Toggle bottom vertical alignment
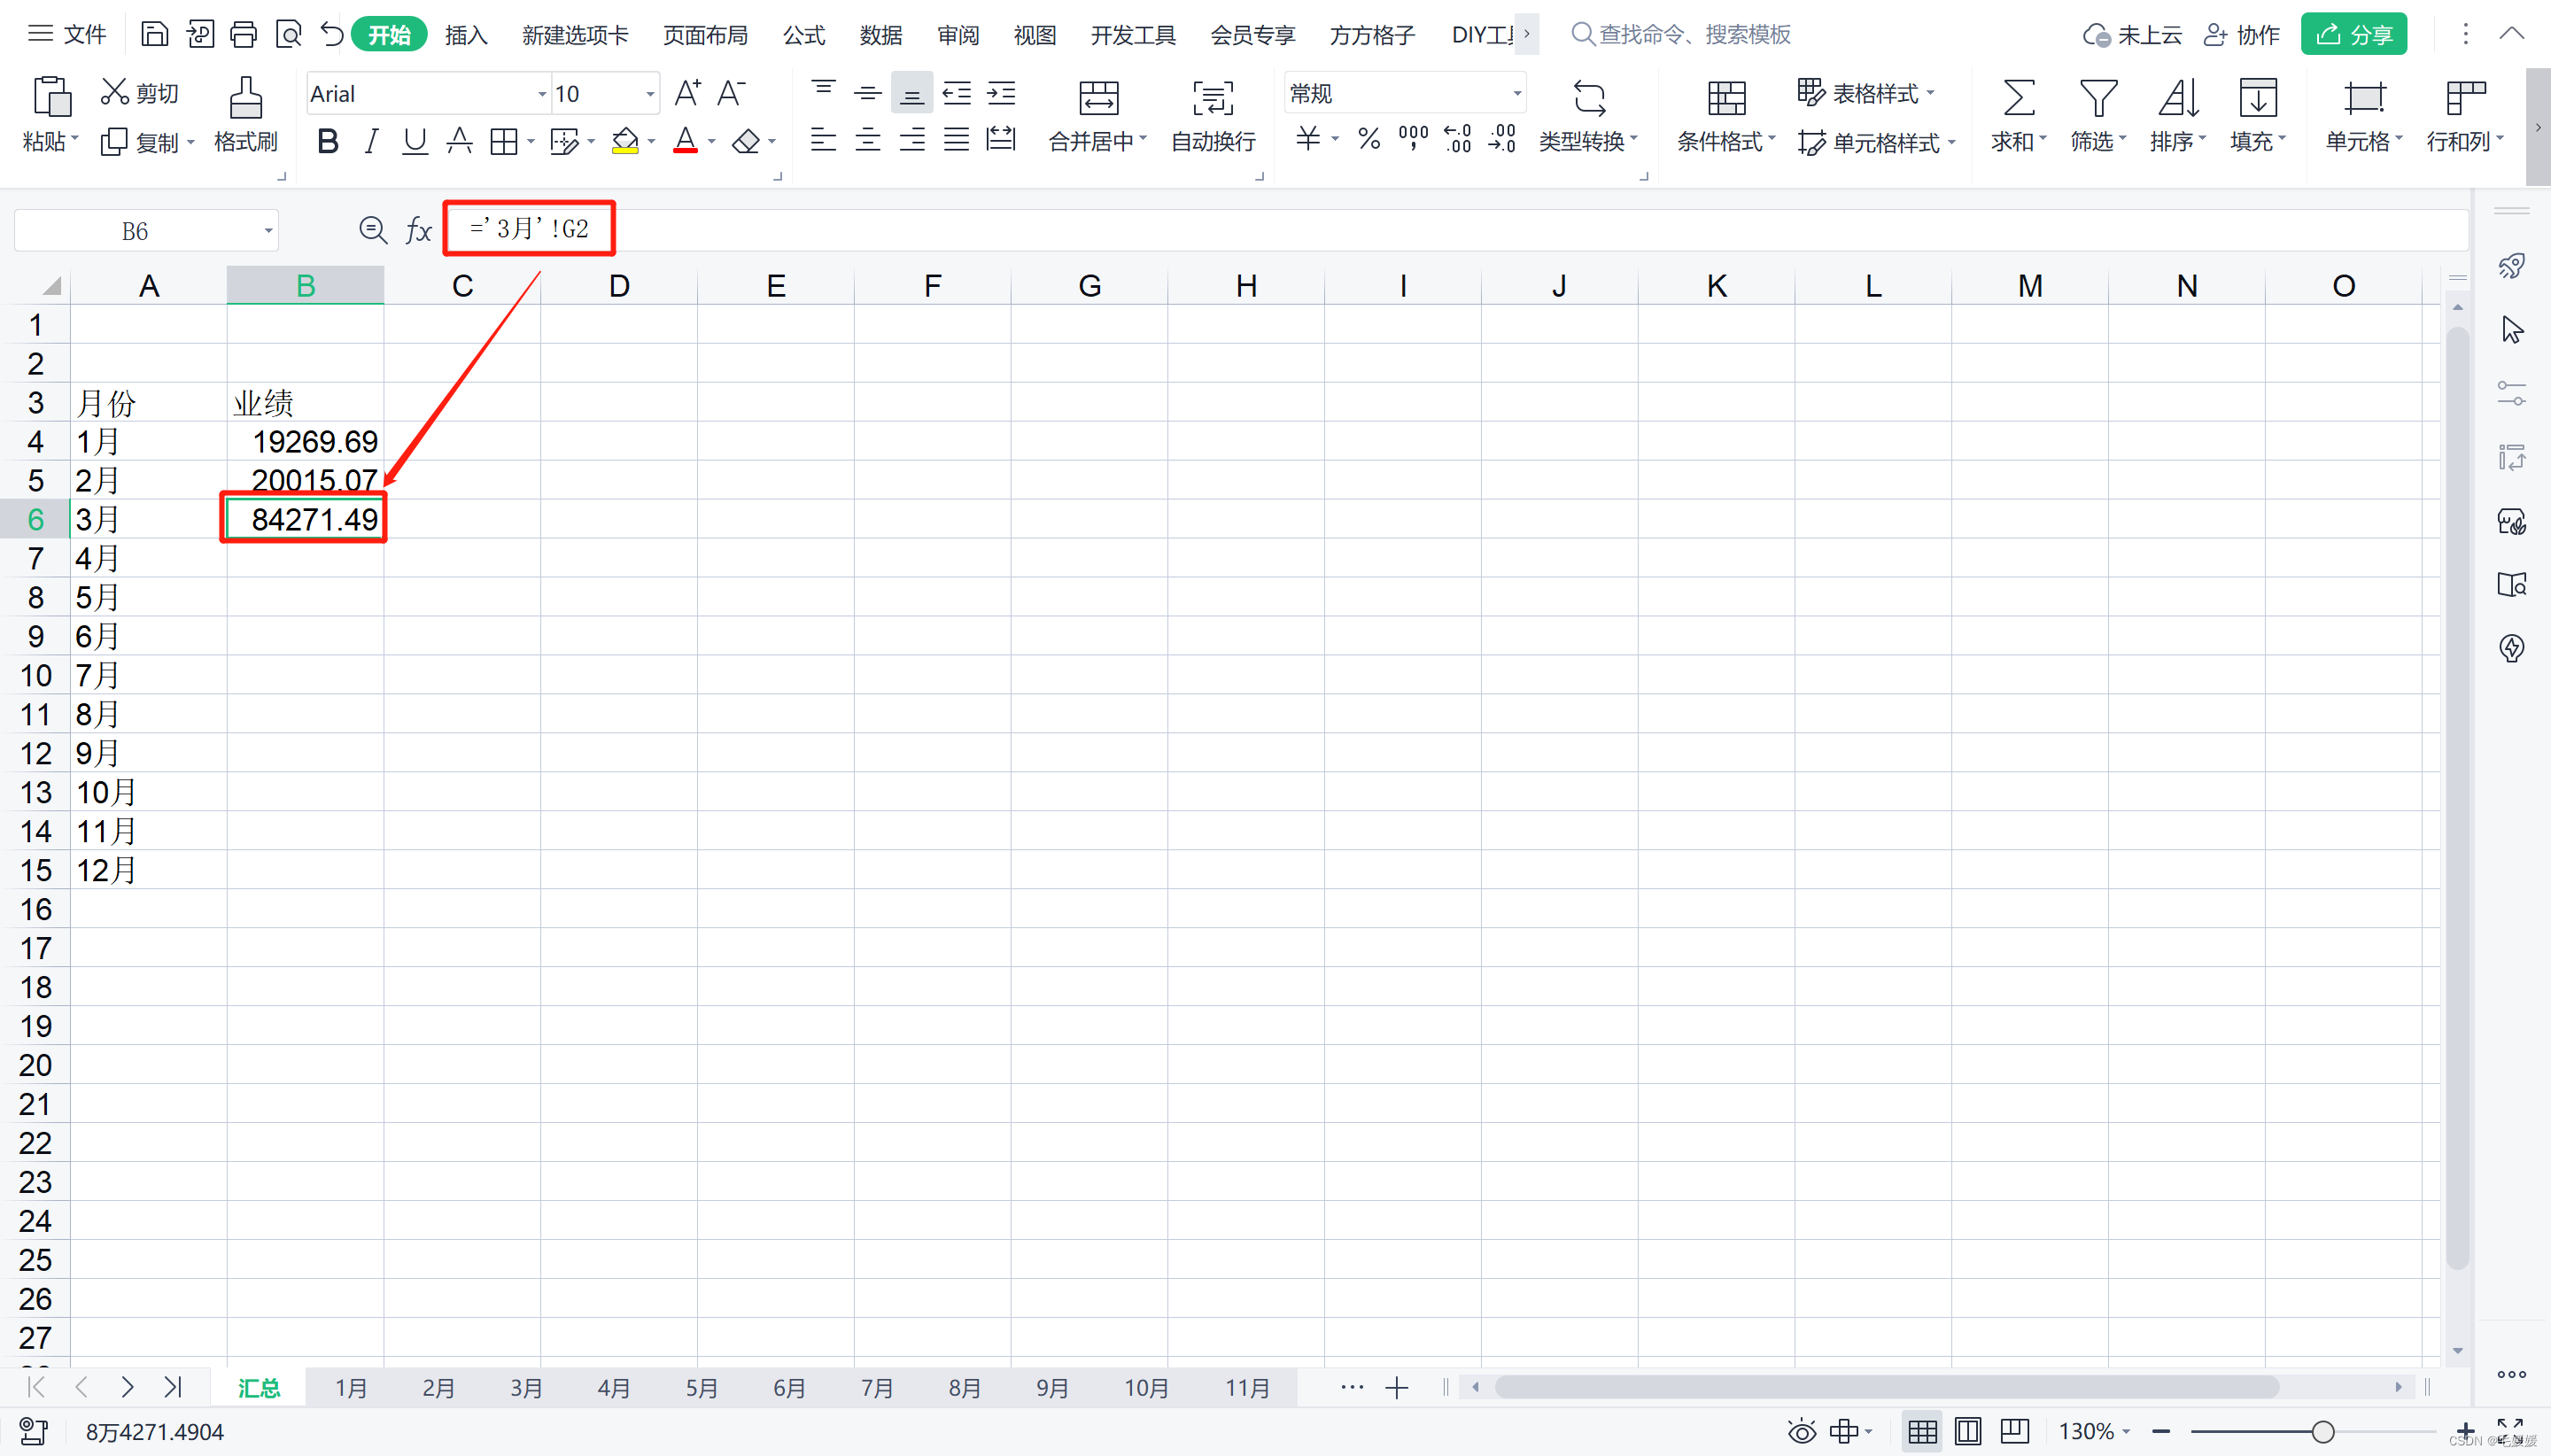The height and width of the screenshot is (1456, 2551). click(x=911, y=93)
